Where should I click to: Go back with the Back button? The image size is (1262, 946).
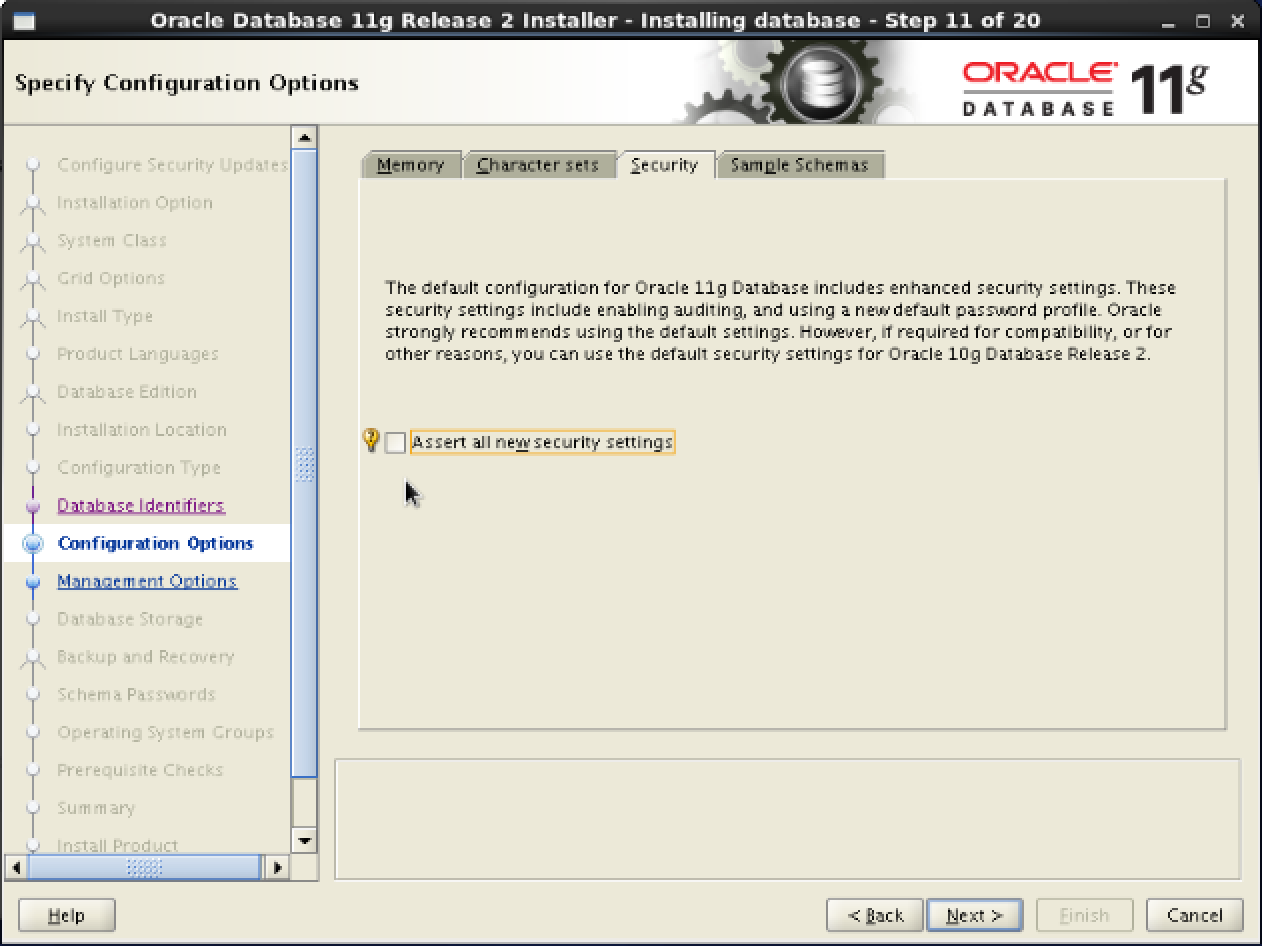(875, 915)
